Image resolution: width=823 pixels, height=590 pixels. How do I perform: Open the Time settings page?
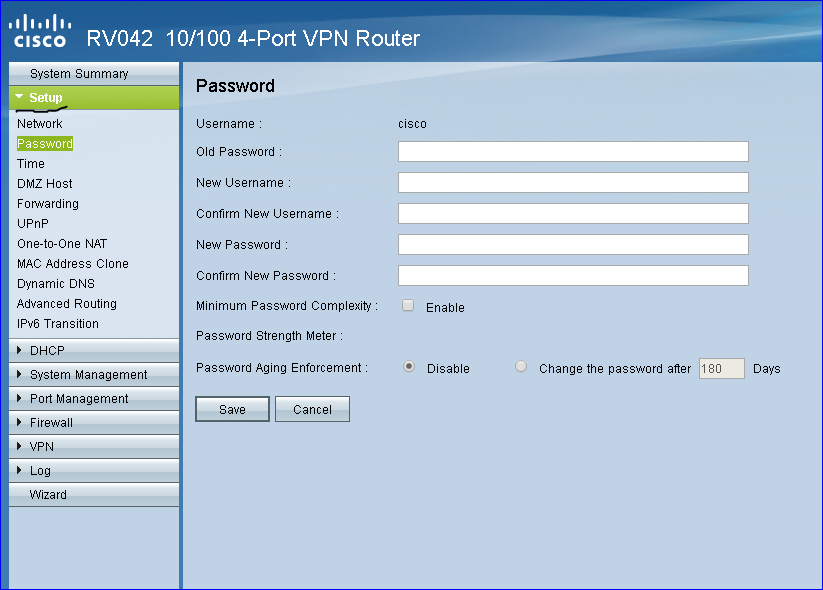click(30, 164)
